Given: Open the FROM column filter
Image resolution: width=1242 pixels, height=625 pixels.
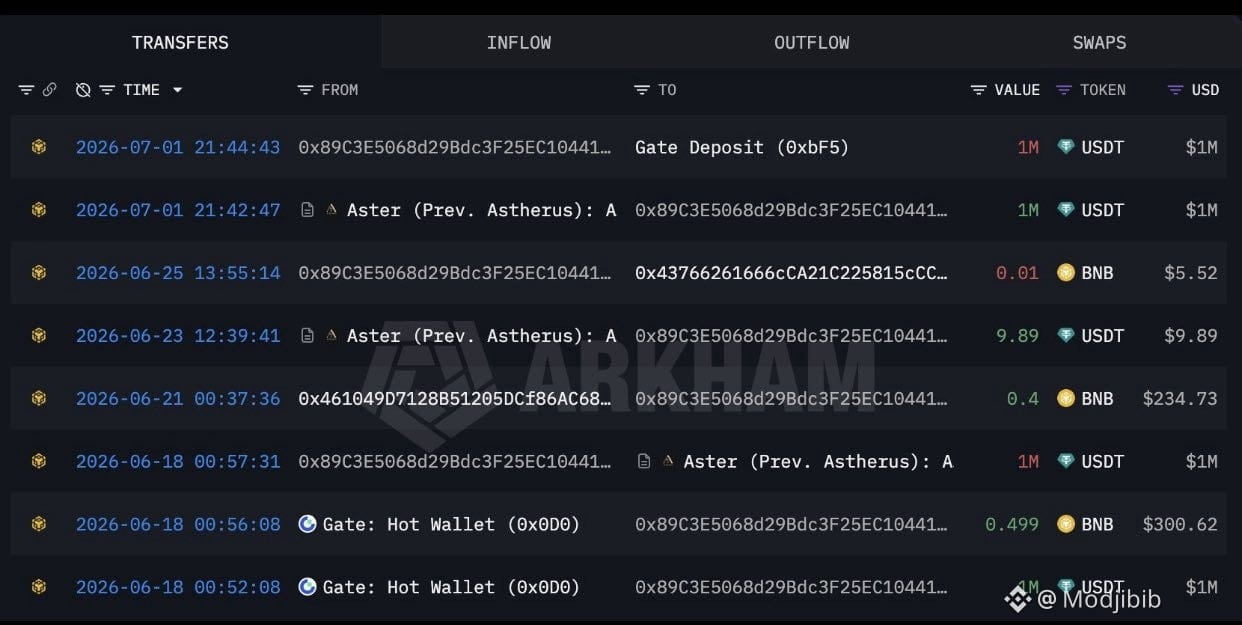Looking at the screenshot, I should click(x=305, y=90).
